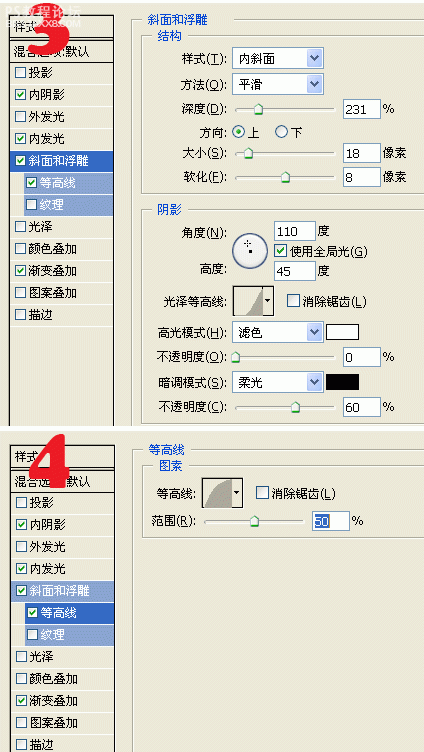Toggle the 使用全局光(G) checkbox
The height and width of the screenshot is (752, 424).
click(x=281, y=250)
